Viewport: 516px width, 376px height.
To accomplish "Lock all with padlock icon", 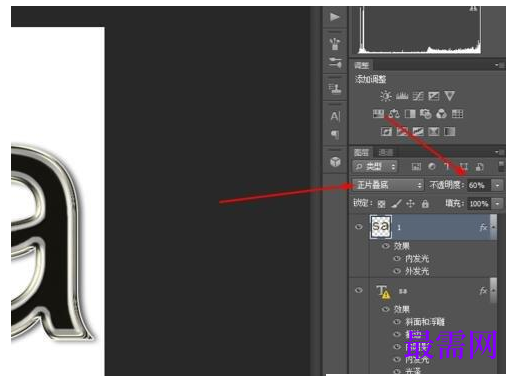I will click(x=425, y=204).
